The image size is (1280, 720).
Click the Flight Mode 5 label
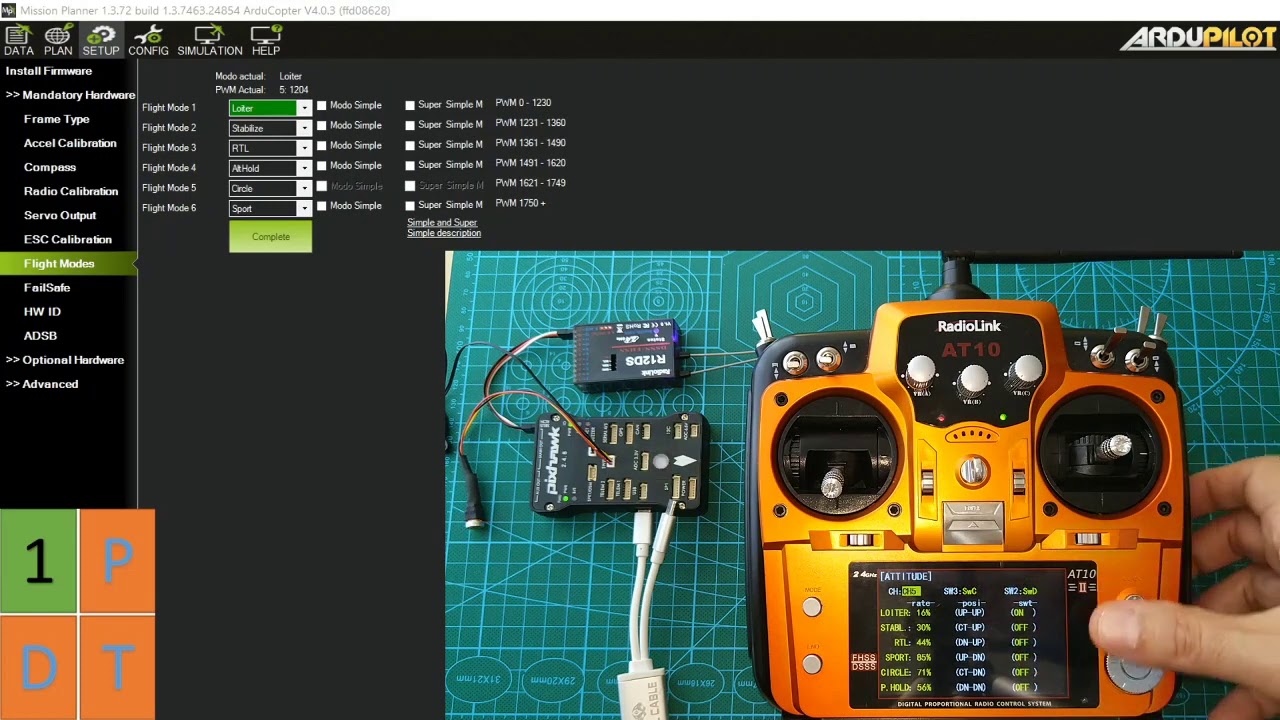tap(169, 188)
